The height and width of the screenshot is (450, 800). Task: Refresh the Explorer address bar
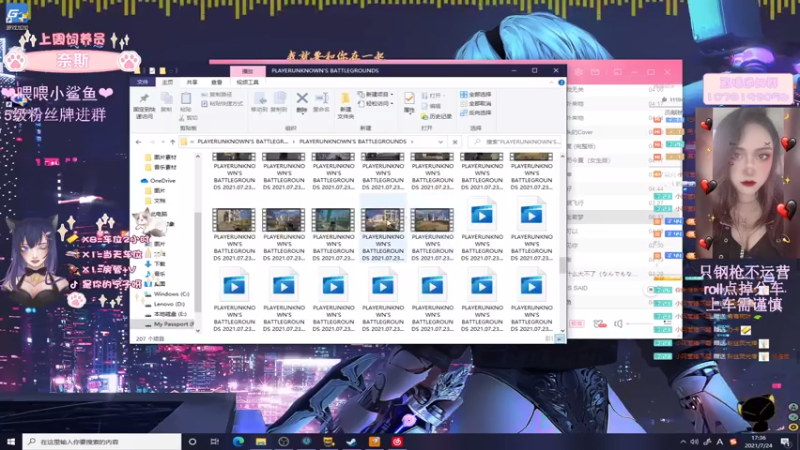(x=455, y=142)
